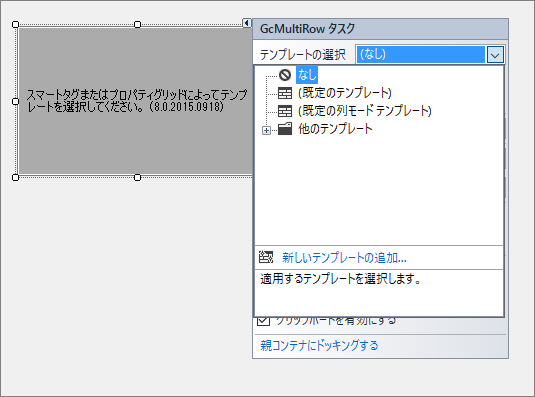Image resolution: width=535 pixels, height=397 pixels.
Task: Click the bottom-middle resize handle
Action: 138,177
